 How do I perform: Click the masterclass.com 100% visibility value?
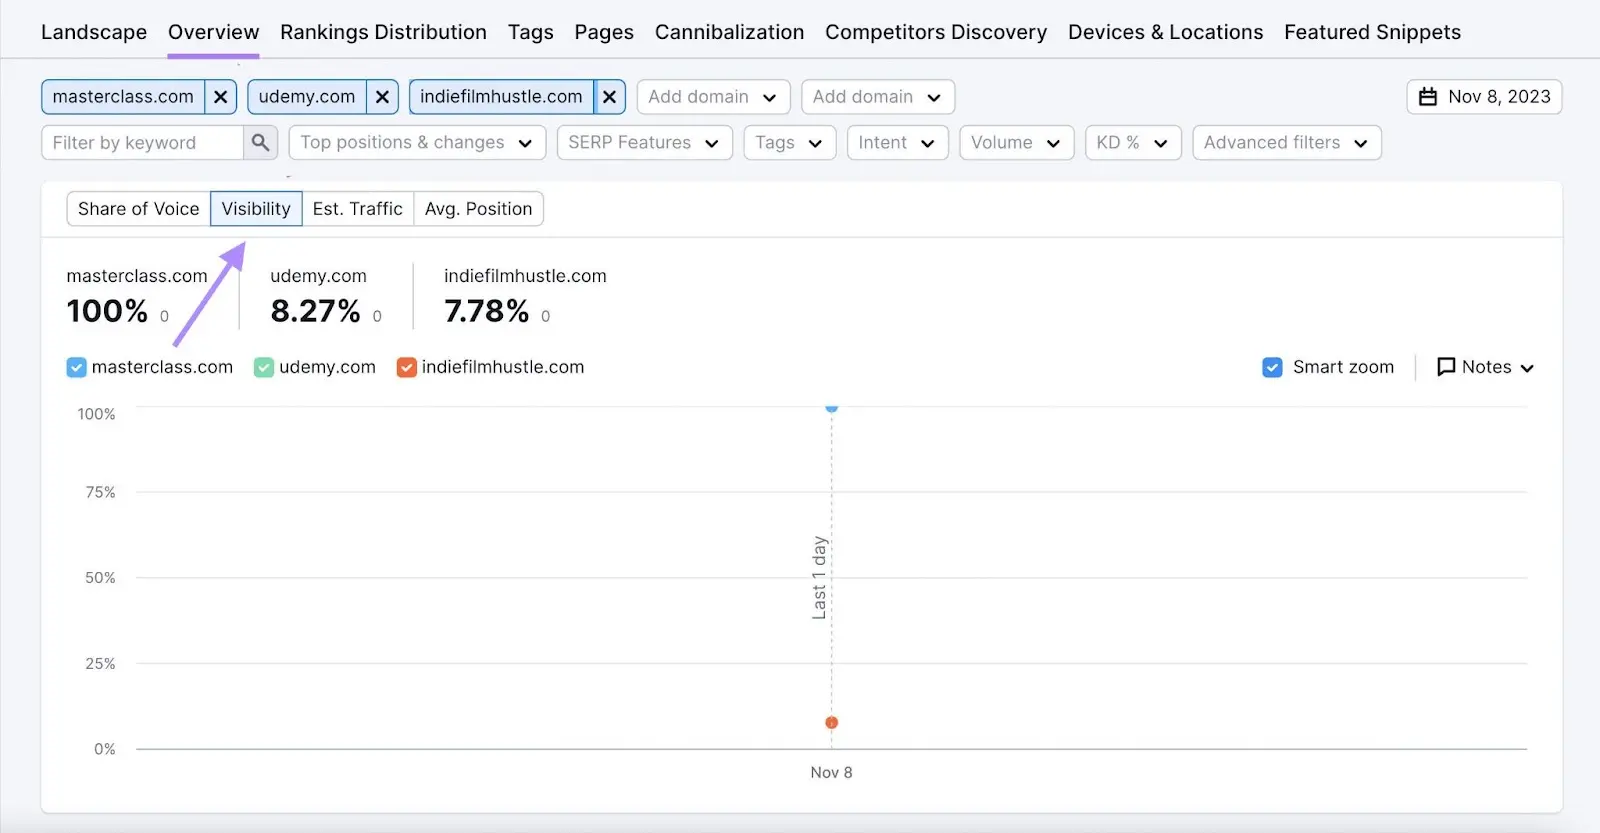coord(107,311)
